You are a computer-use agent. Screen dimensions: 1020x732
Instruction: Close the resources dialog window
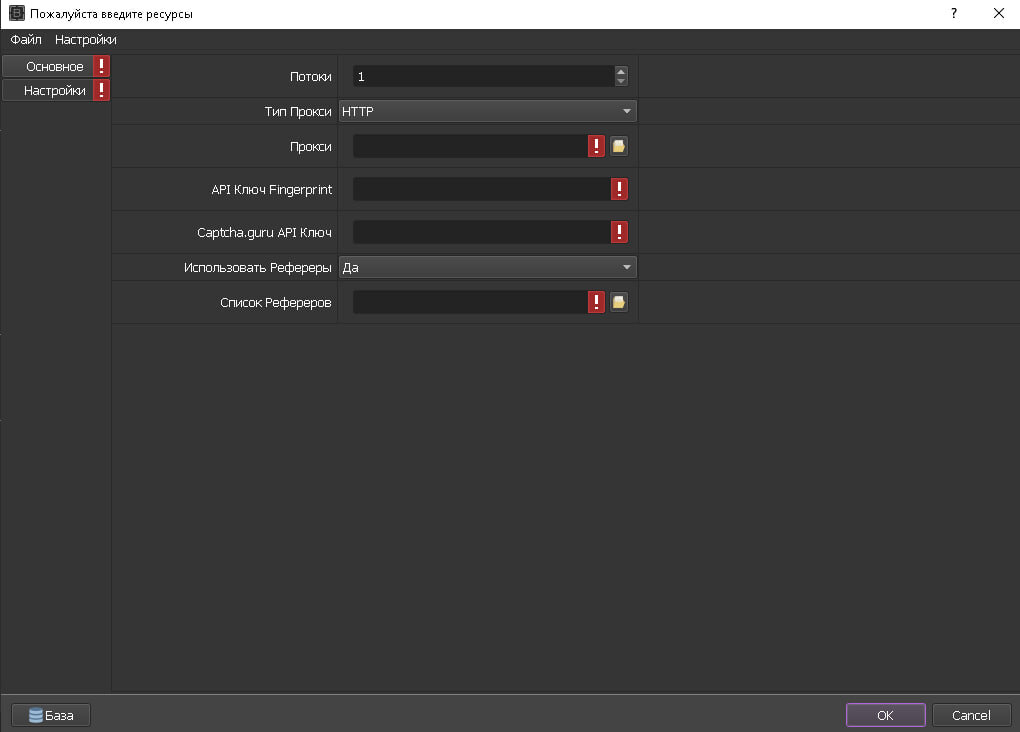(999, 14)
